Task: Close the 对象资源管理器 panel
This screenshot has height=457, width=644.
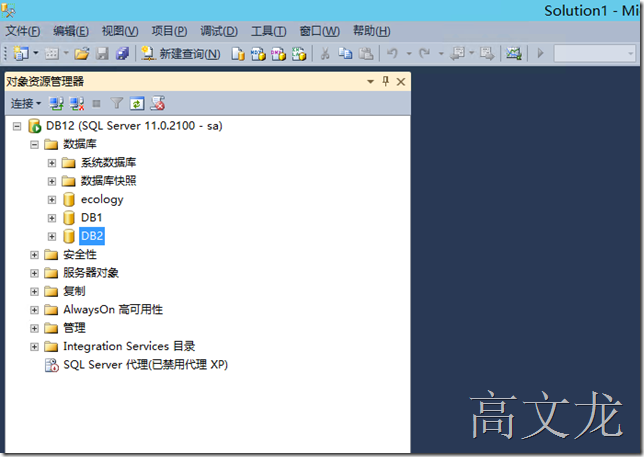Action: coord(401,82)
